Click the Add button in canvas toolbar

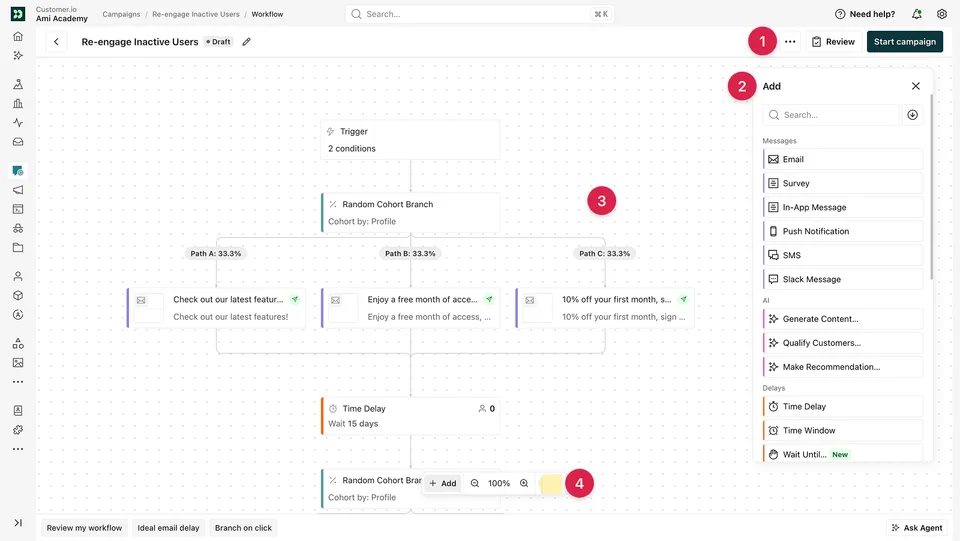coord(443,483)
